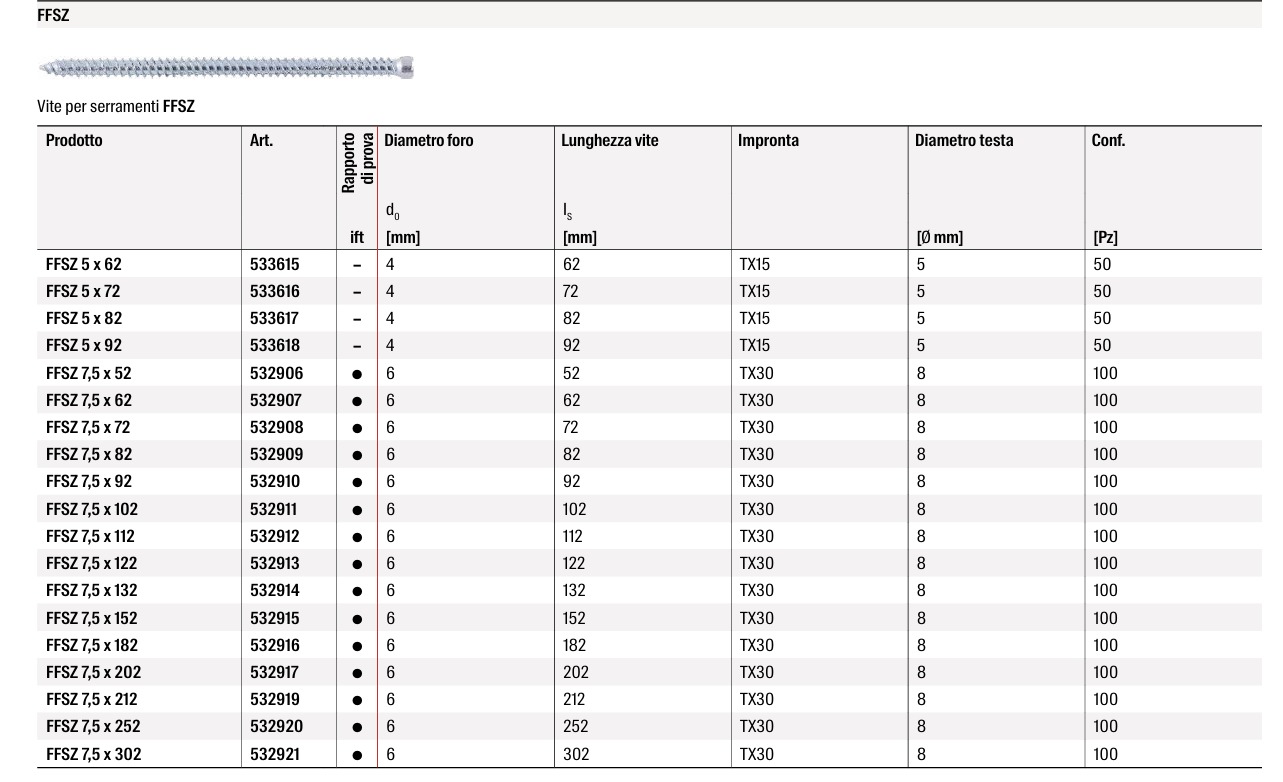The image size is (1283, 782).
Task: Select product FFSZ 5 x 92
Action: [x=84, y=346]
